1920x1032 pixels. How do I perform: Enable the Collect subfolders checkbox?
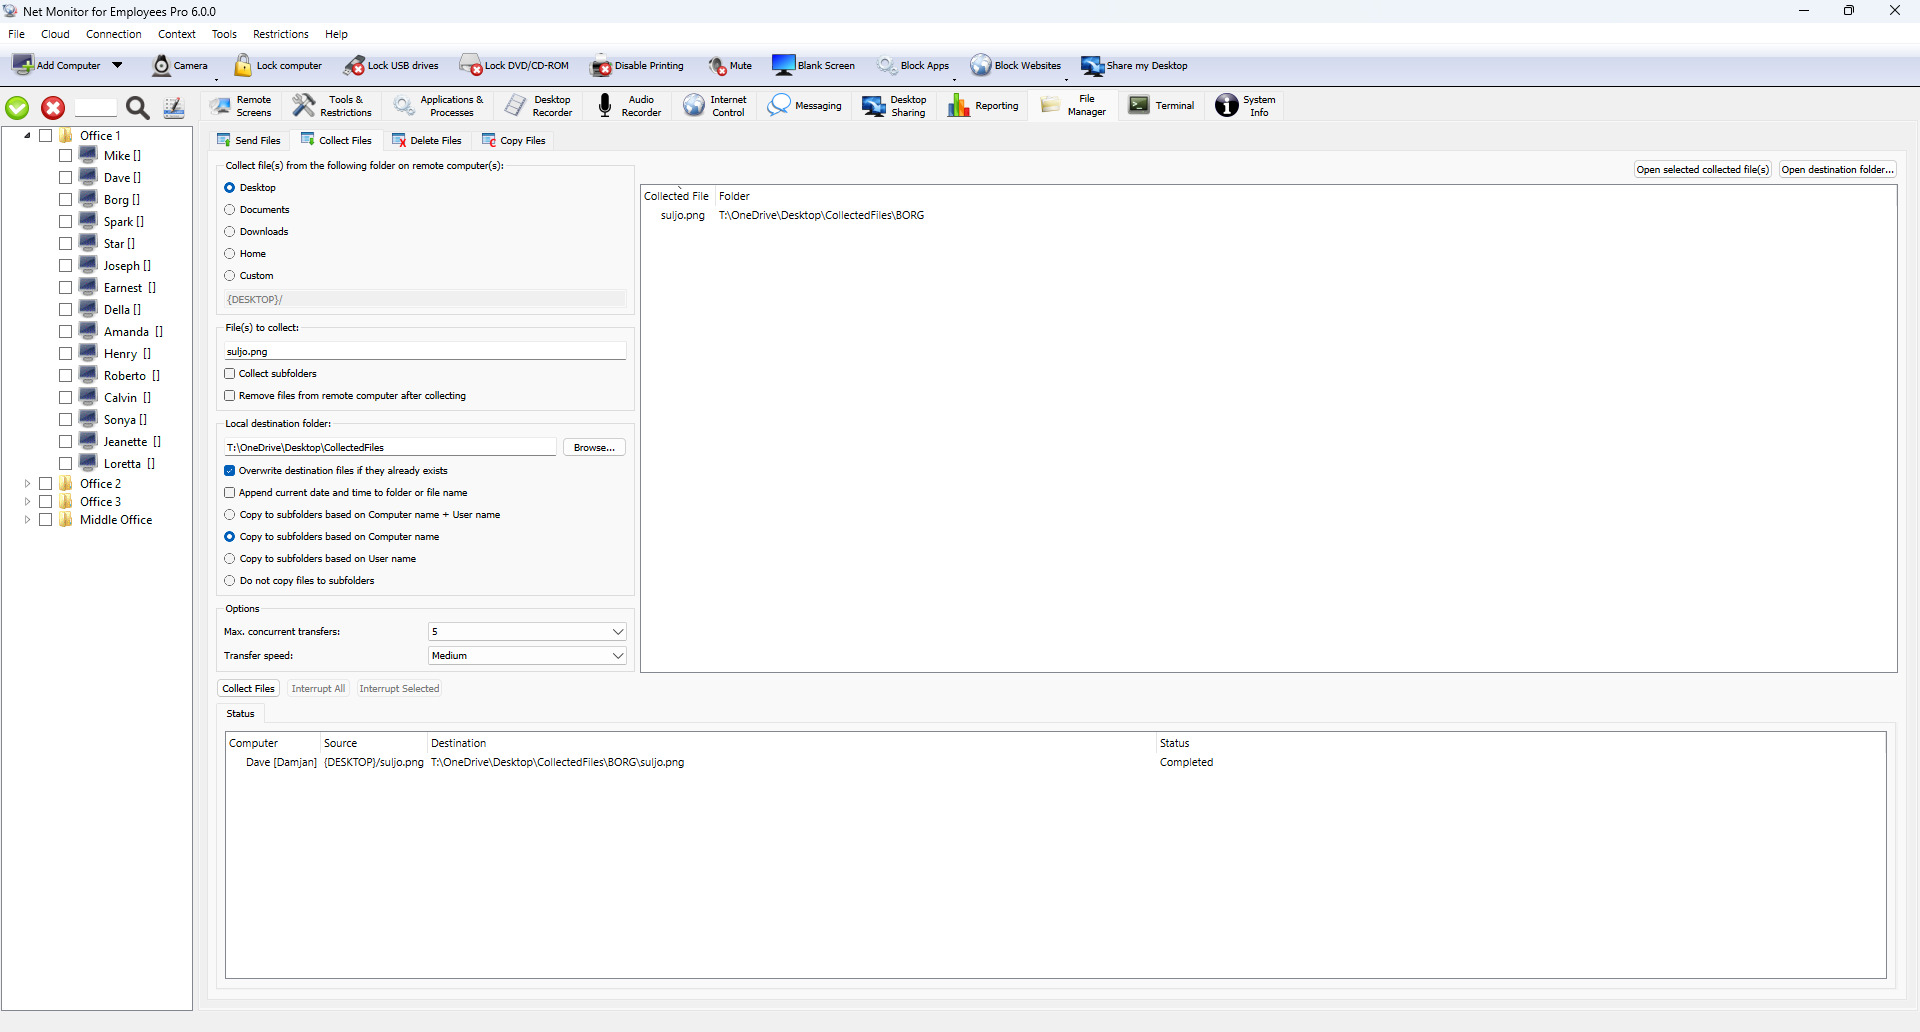230,374
